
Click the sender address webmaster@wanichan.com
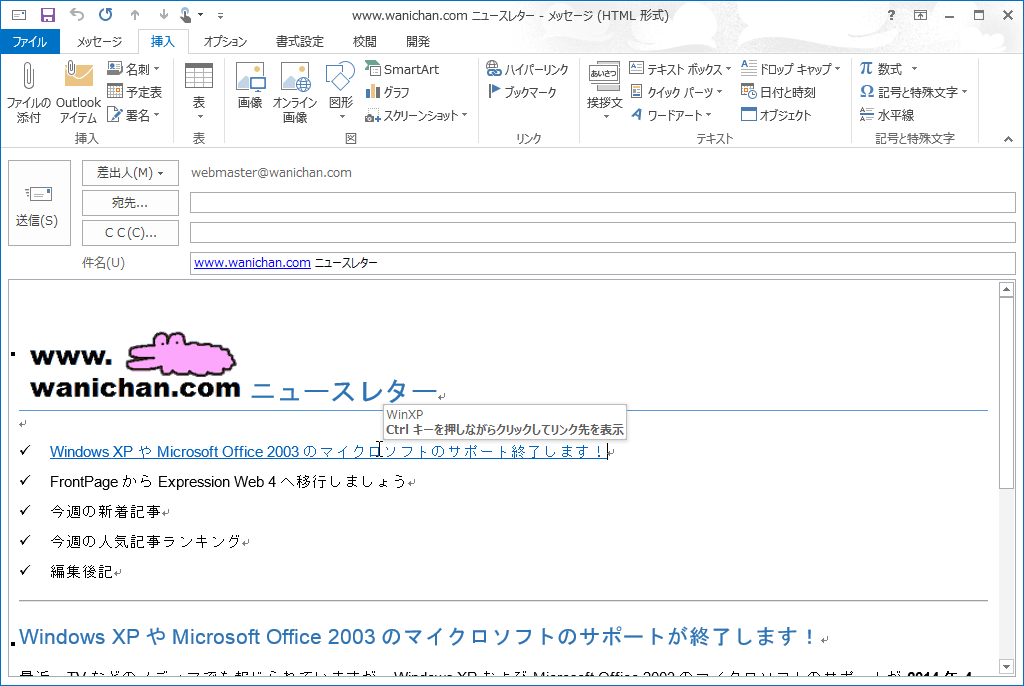pyautogui.click(x=271, y=172)
